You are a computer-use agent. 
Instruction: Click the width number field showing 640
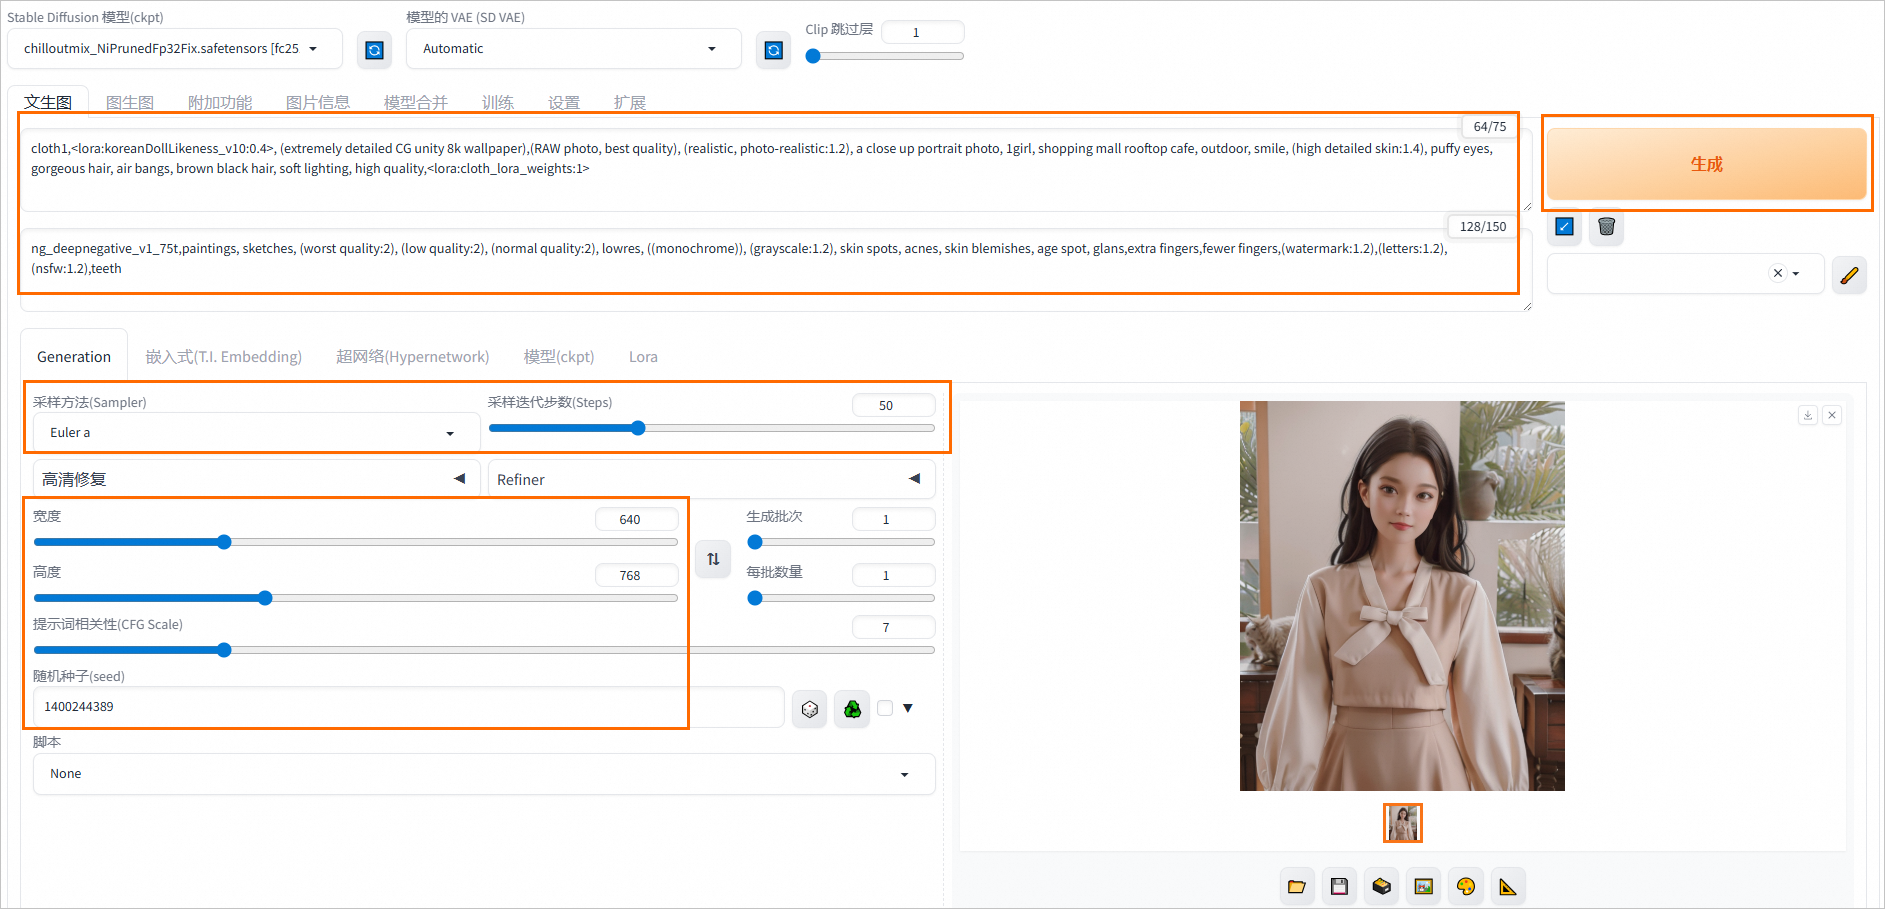[x=636, y=519]
